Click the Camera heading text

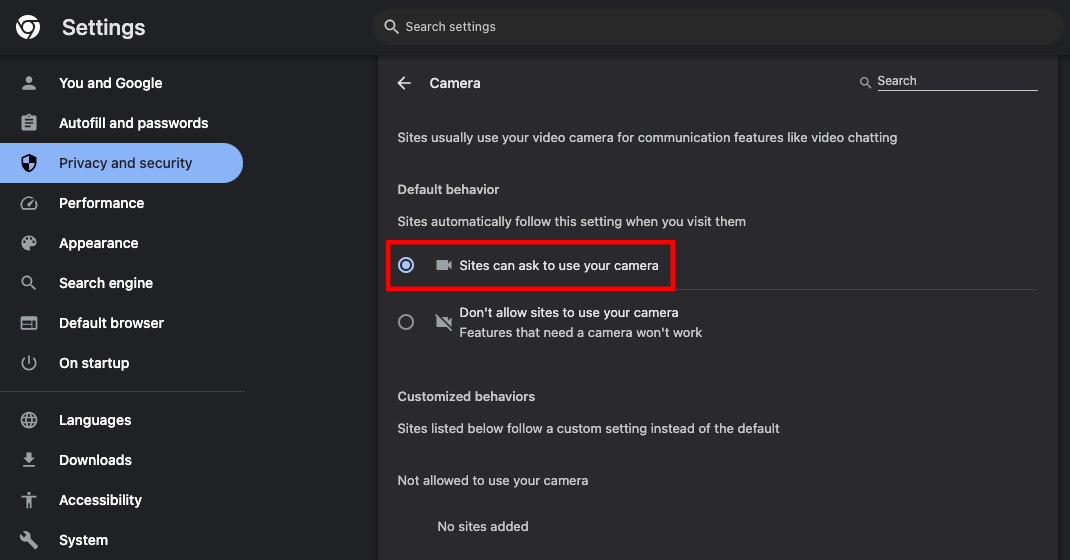(455, 83)
